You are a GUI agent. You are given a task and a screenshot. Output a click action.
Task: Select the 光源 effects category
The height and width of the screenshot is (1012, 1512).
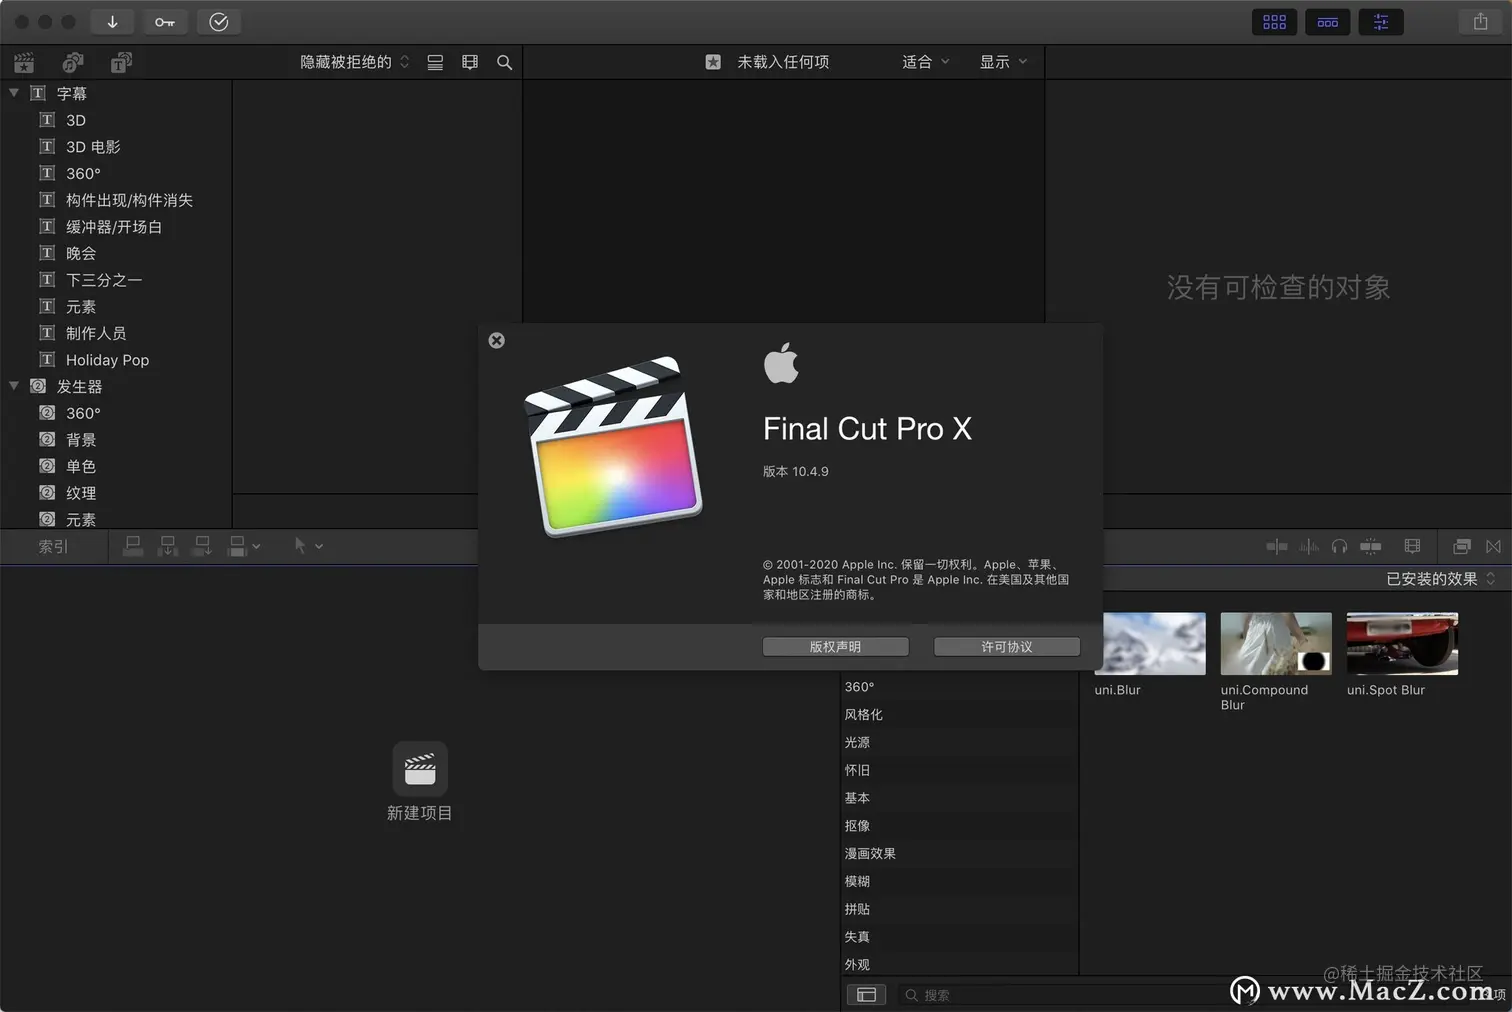857,743
